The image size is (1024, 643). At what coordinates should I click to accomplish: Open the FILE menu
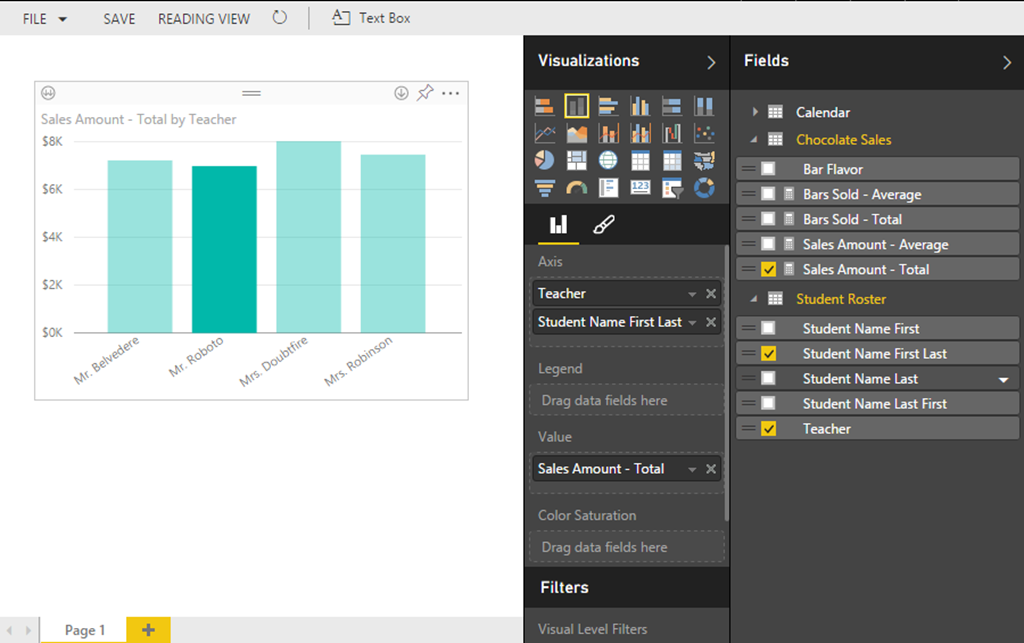pyautogui.click(x=44, y=18)
